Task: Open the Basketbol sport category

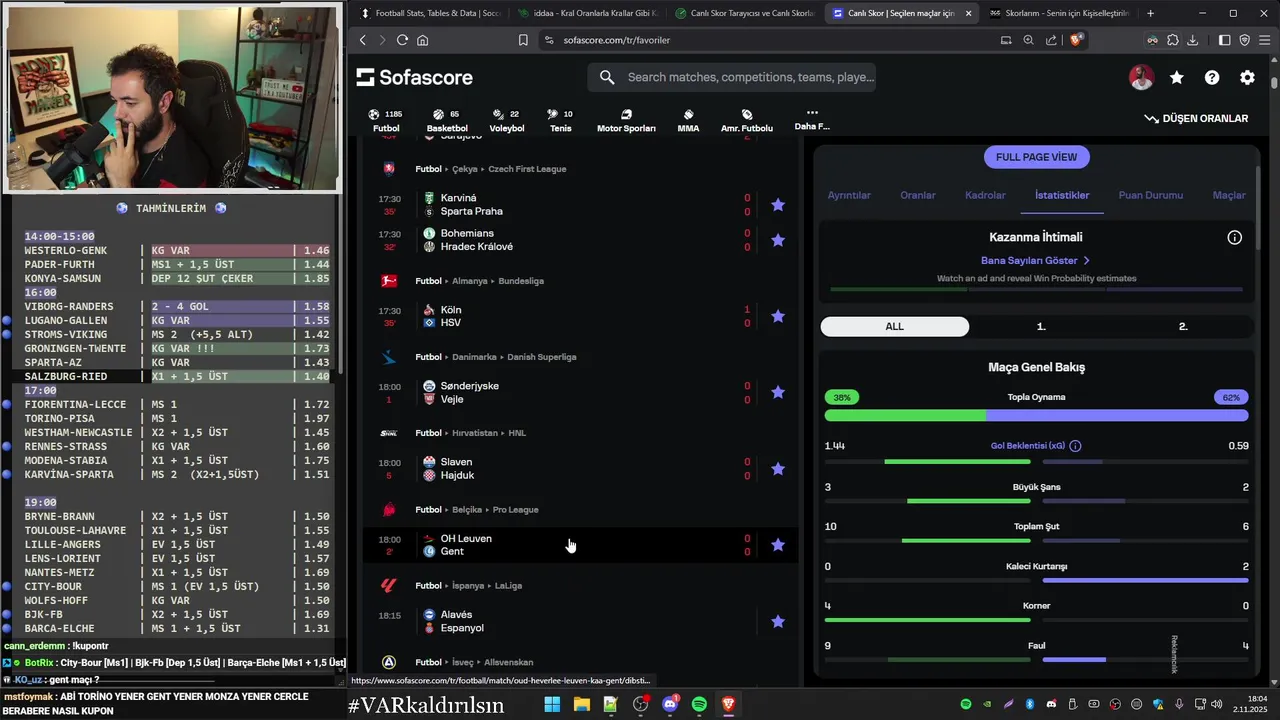Action: 446,121
